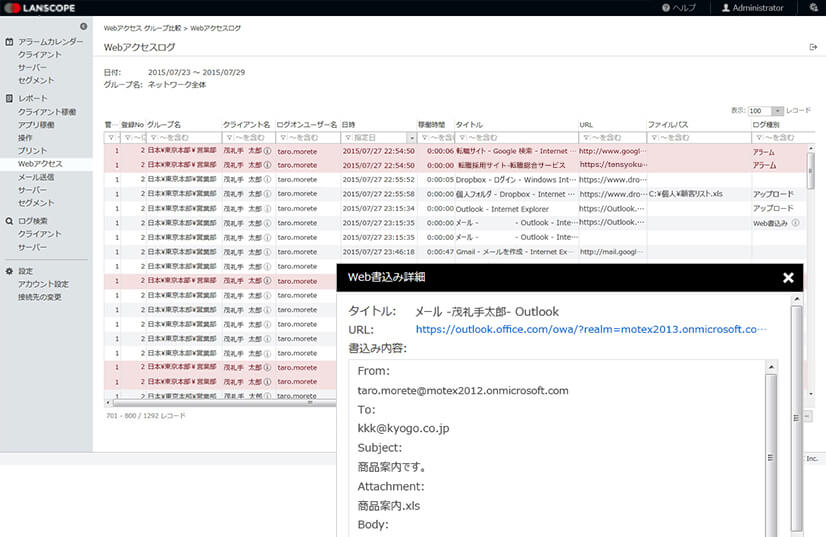Click the 稼働時間 column header
Image resolution: width=826 pixels, height=537 pixels.
[431, 125]
